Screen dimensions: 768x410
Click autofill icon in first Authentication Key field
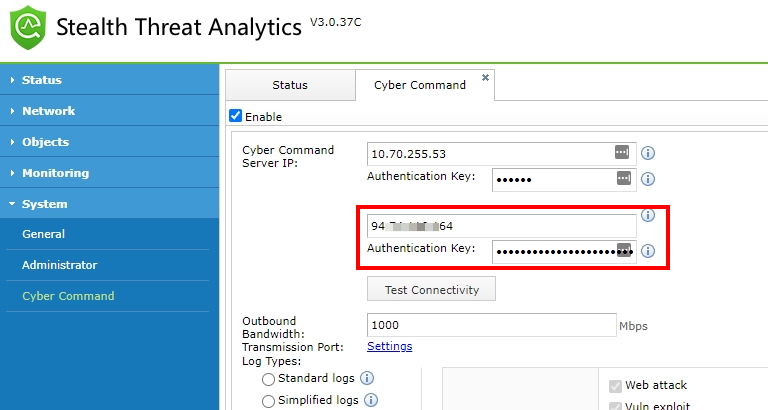tap(624, 178)
